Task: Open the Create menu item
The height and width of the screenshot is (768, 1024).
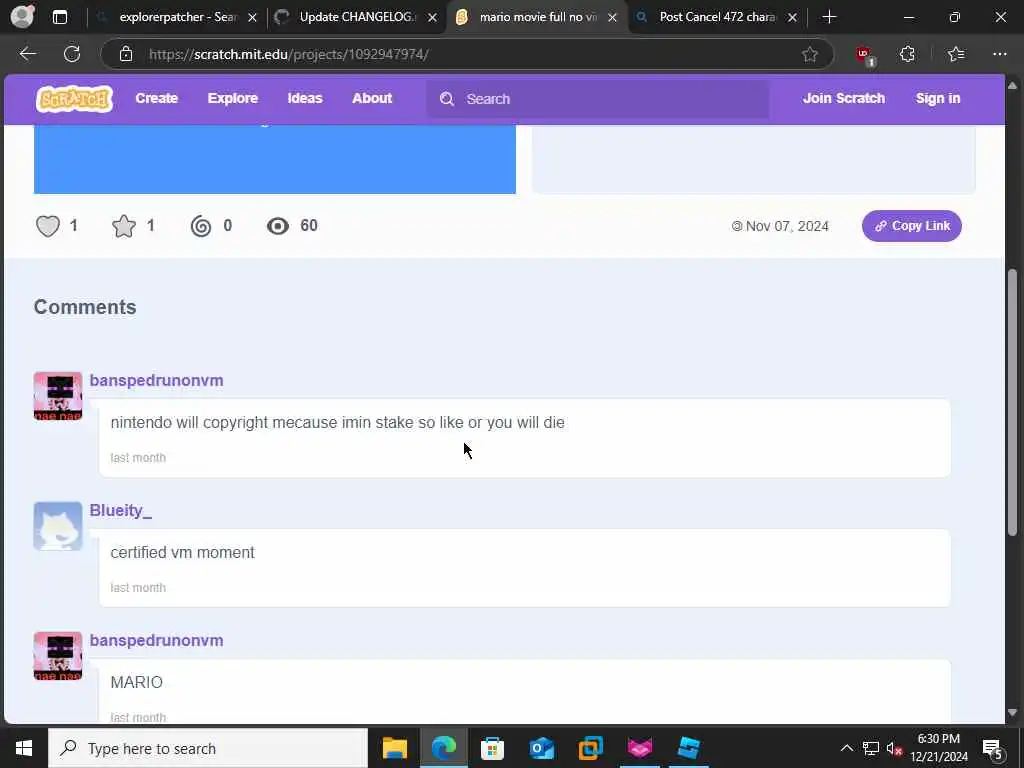Action: [157, 99]
